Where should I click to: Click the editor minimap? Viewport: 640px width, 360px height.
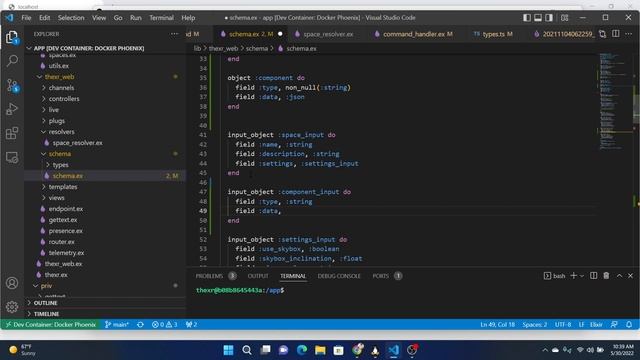[x=614, y=102]
